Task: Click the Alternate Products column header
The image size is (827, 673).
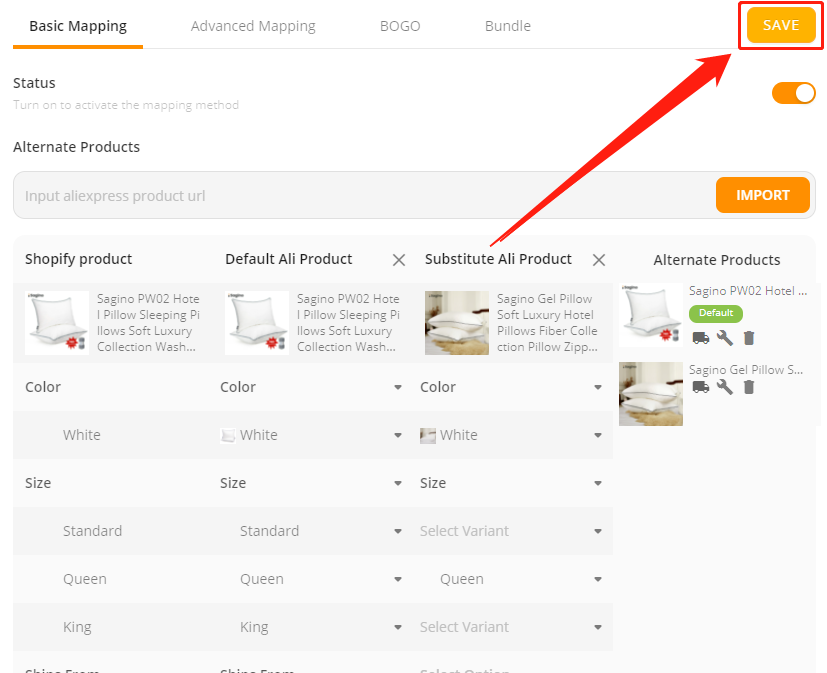Action: pyautogui.click(x=717, y=260)
